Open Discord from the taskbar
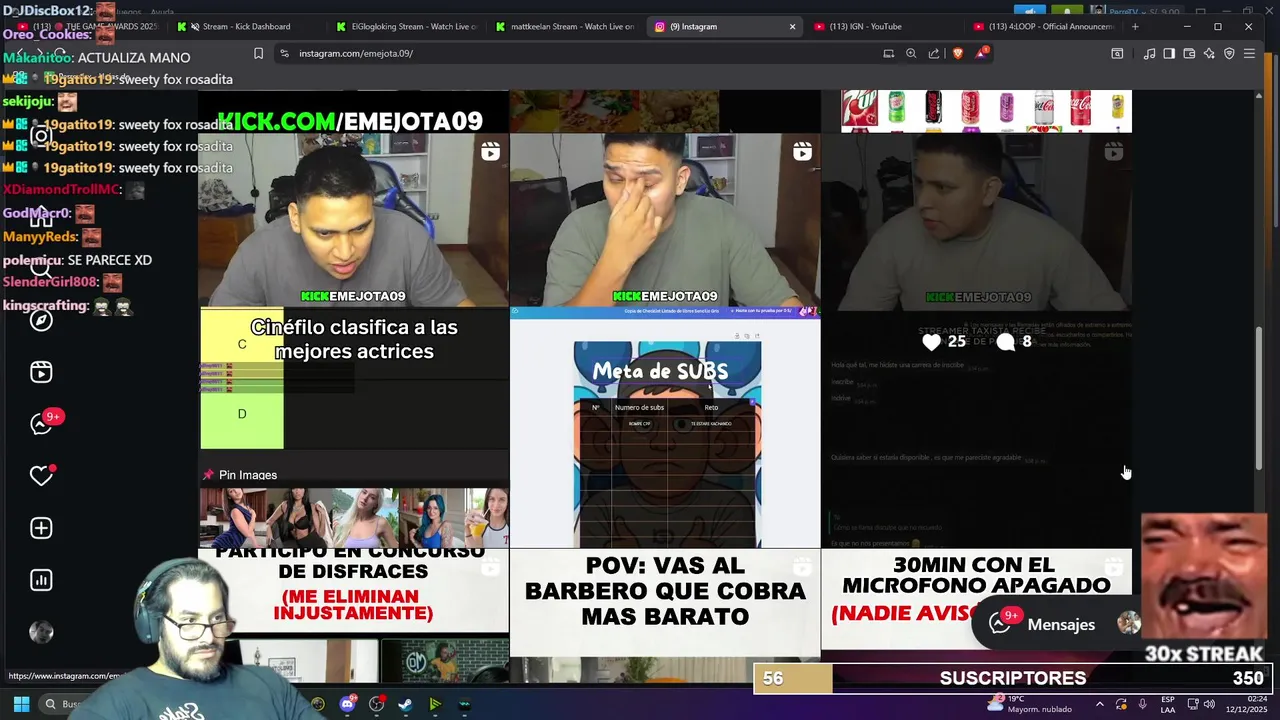This screenshot has height=720, width=1280. [347, 704]
